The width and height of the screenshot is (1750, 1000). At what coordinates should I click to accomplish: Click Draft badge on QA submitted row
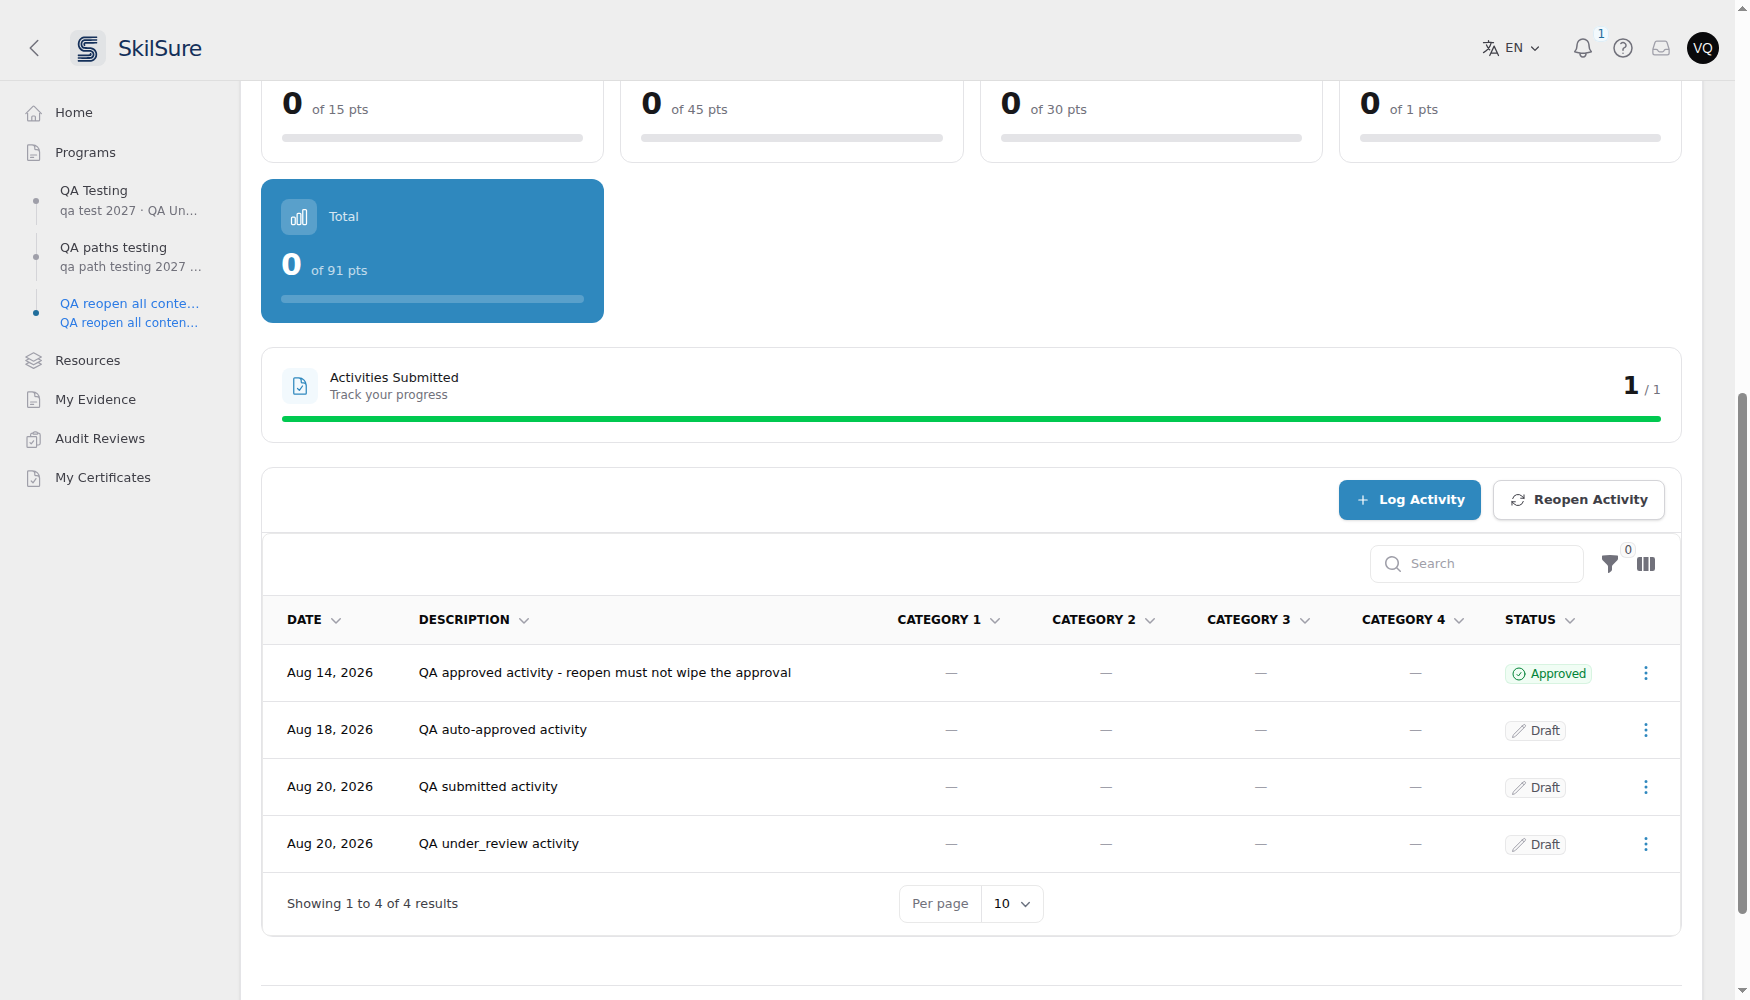[1535, 788]
